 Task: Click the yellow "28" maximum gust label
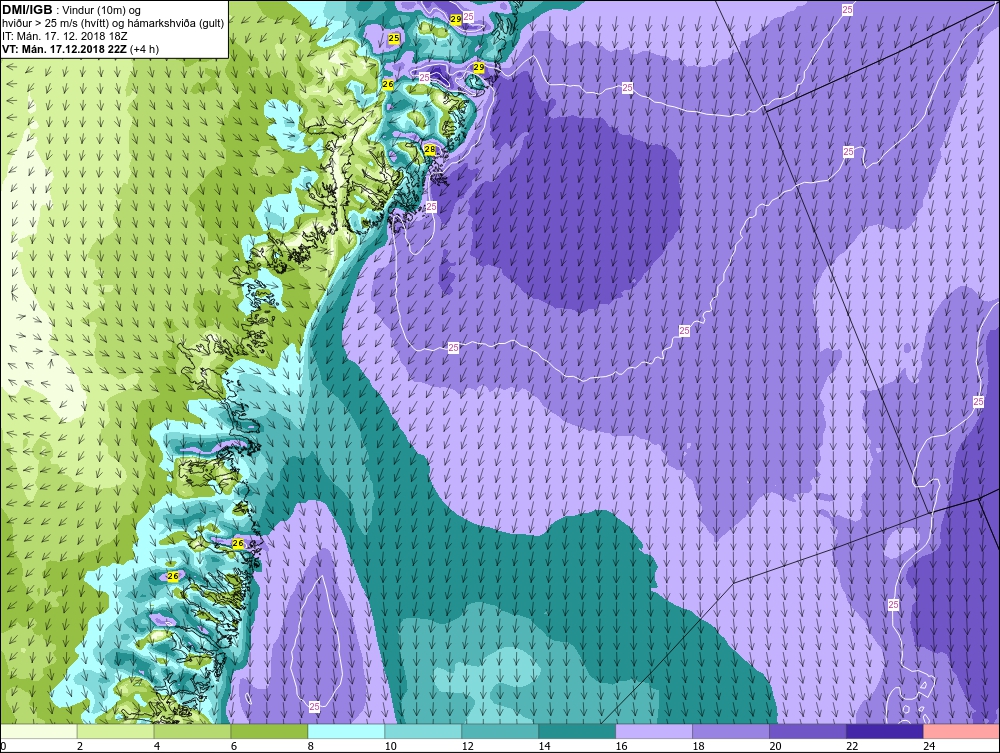(x=430, y=150)
